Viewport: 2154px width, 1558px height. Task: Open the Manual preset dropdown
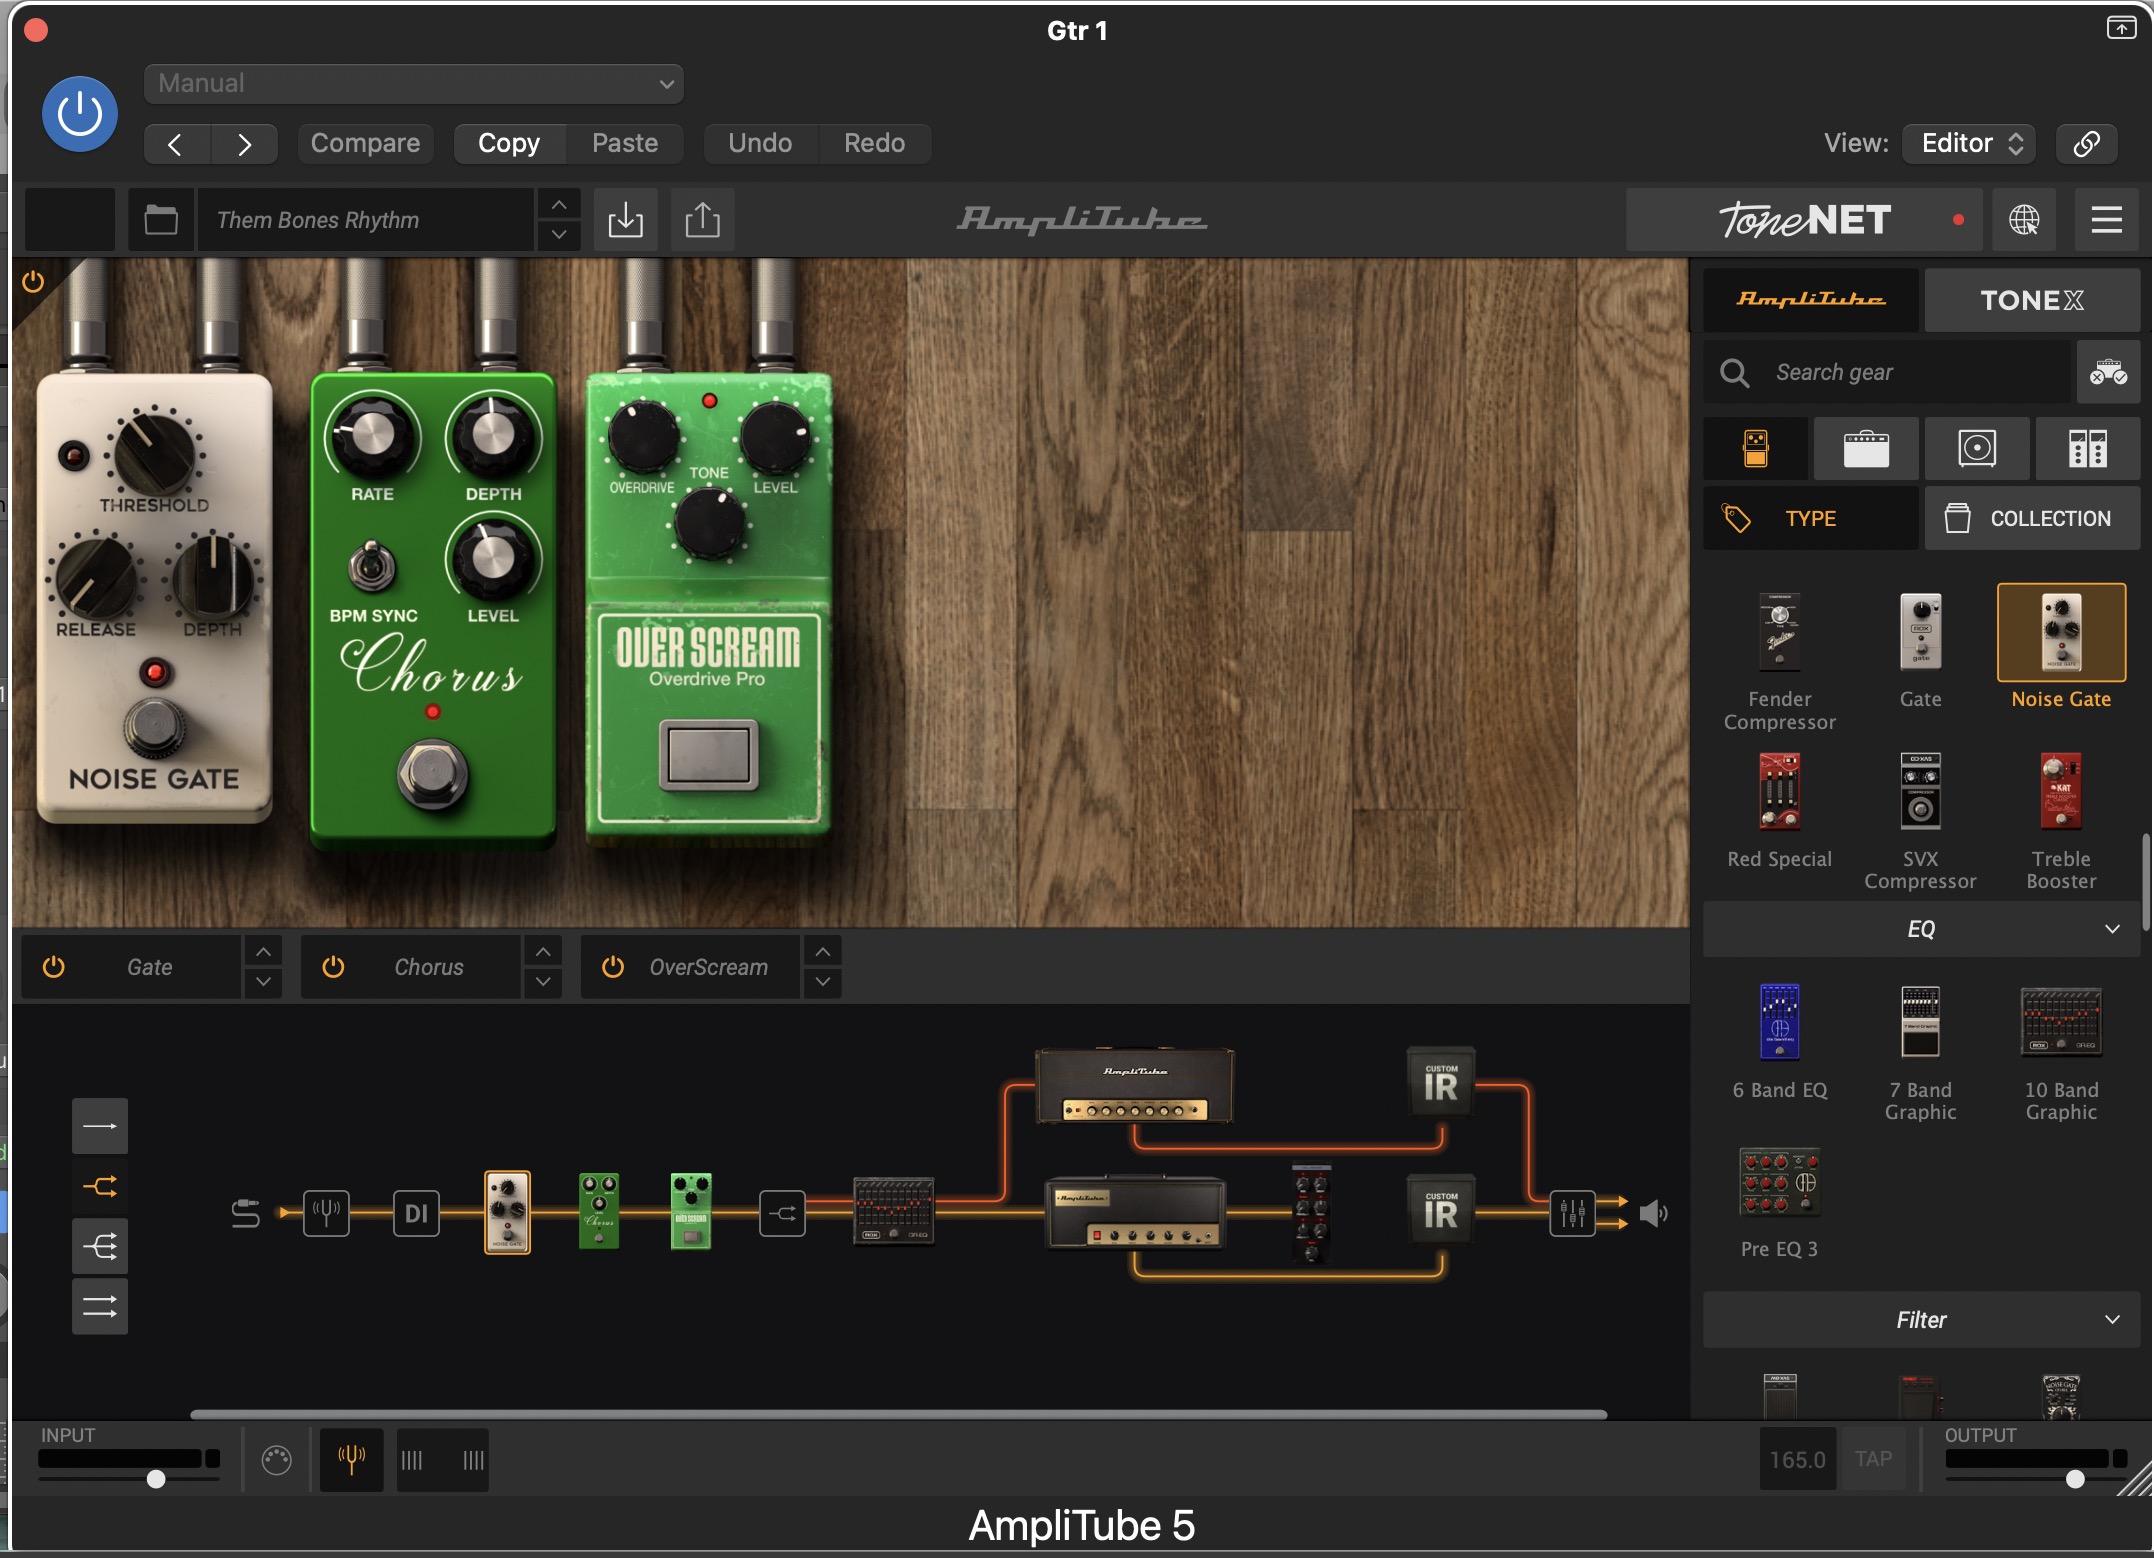(414, 84)
